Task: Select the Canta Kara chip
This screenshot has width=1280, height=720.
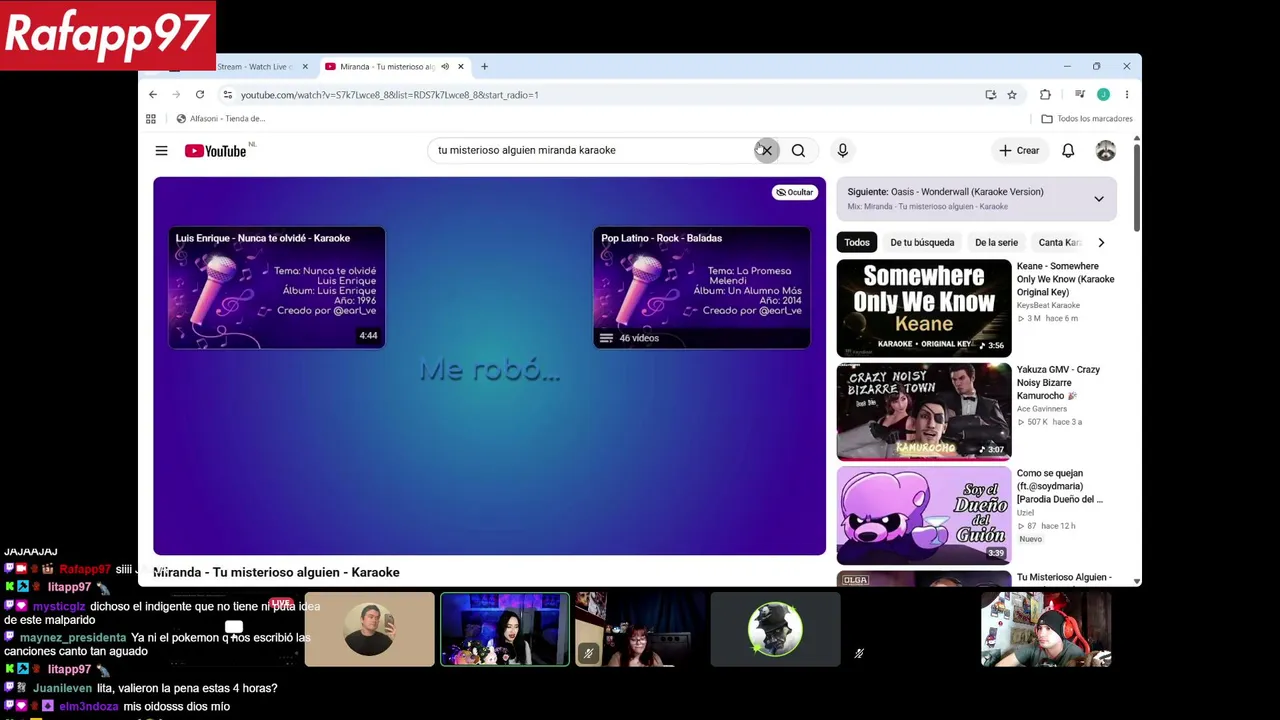Action: tap(1060, 243)
